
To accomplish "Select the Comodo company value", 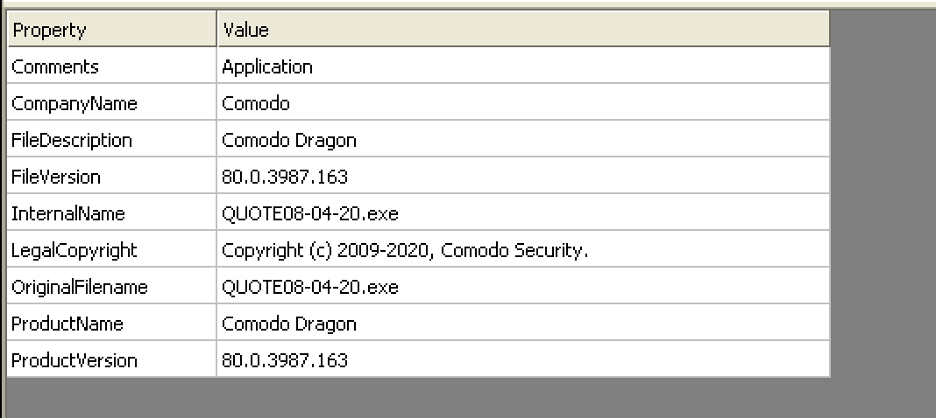I will (256, 104).
